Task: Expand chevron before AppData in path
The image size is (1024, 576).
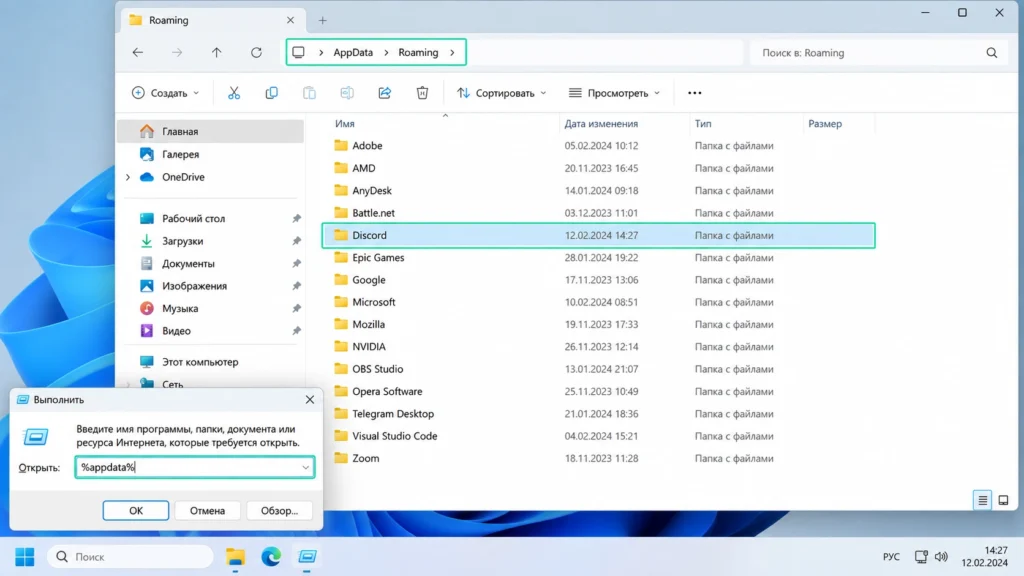Action: [x=321, y=52]
